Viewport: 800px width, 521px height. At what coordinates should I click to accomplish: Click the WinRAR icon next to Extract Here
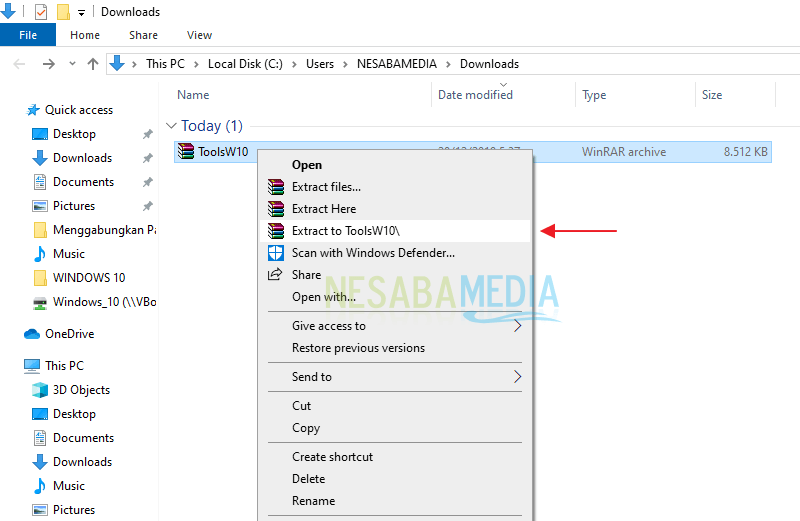click(x=276, y=209)
